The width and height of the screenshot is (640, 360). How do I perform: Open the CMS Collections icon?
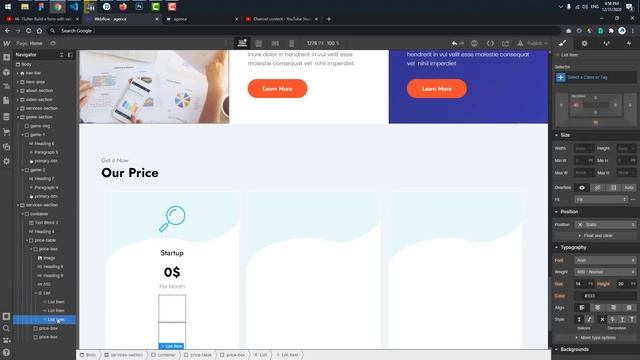click(7, 117)
